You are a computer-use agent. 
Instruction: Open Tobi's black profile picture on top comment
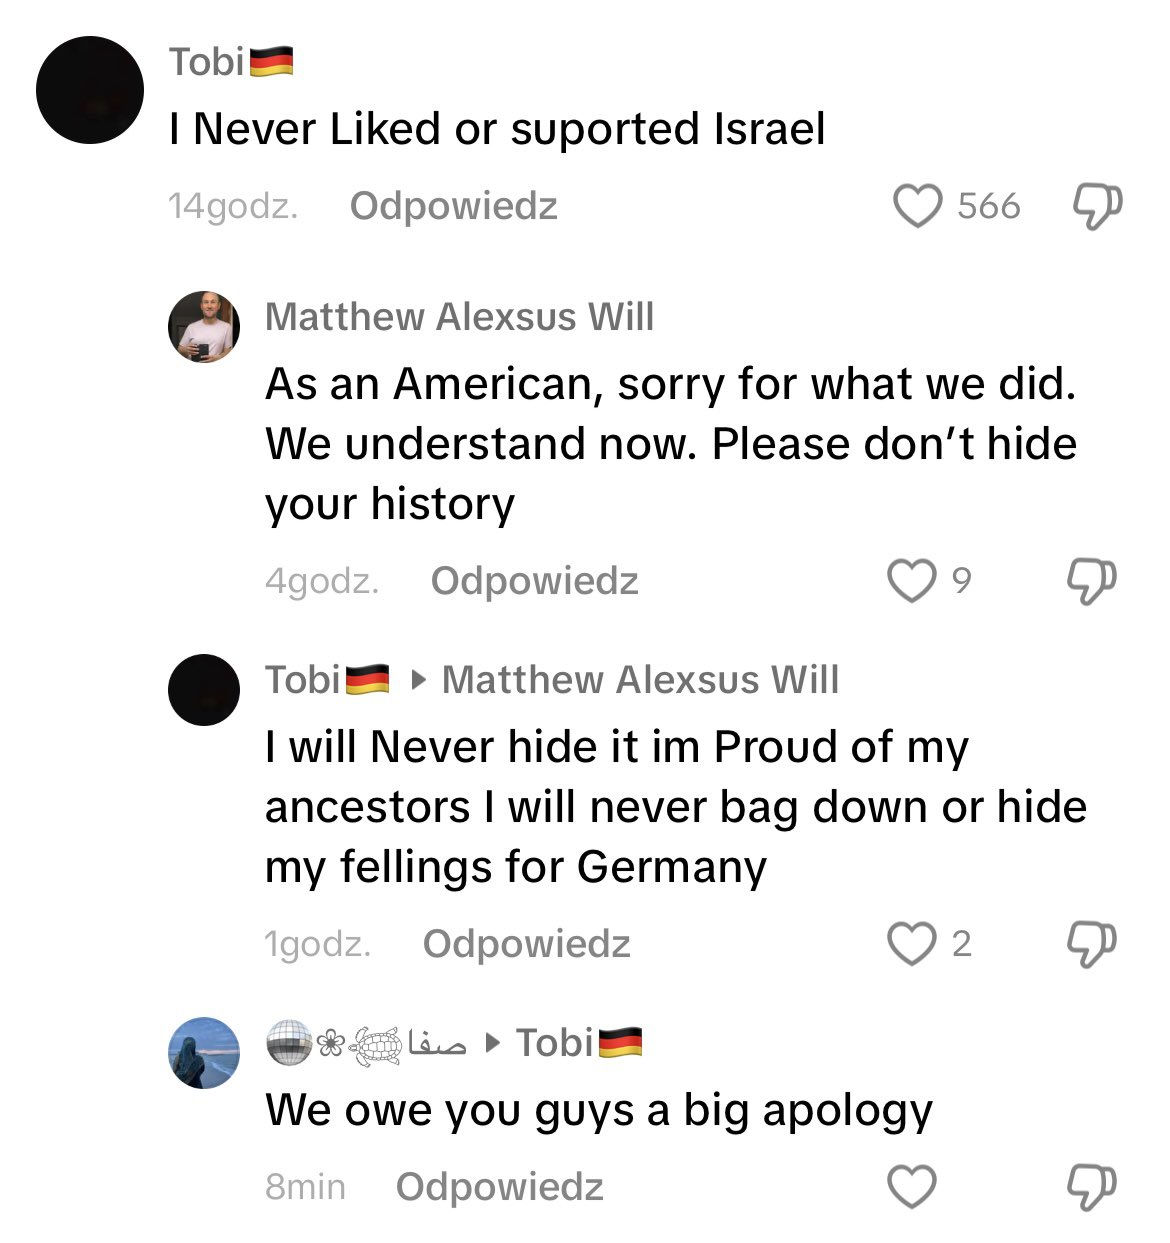(x=90, y=90)
